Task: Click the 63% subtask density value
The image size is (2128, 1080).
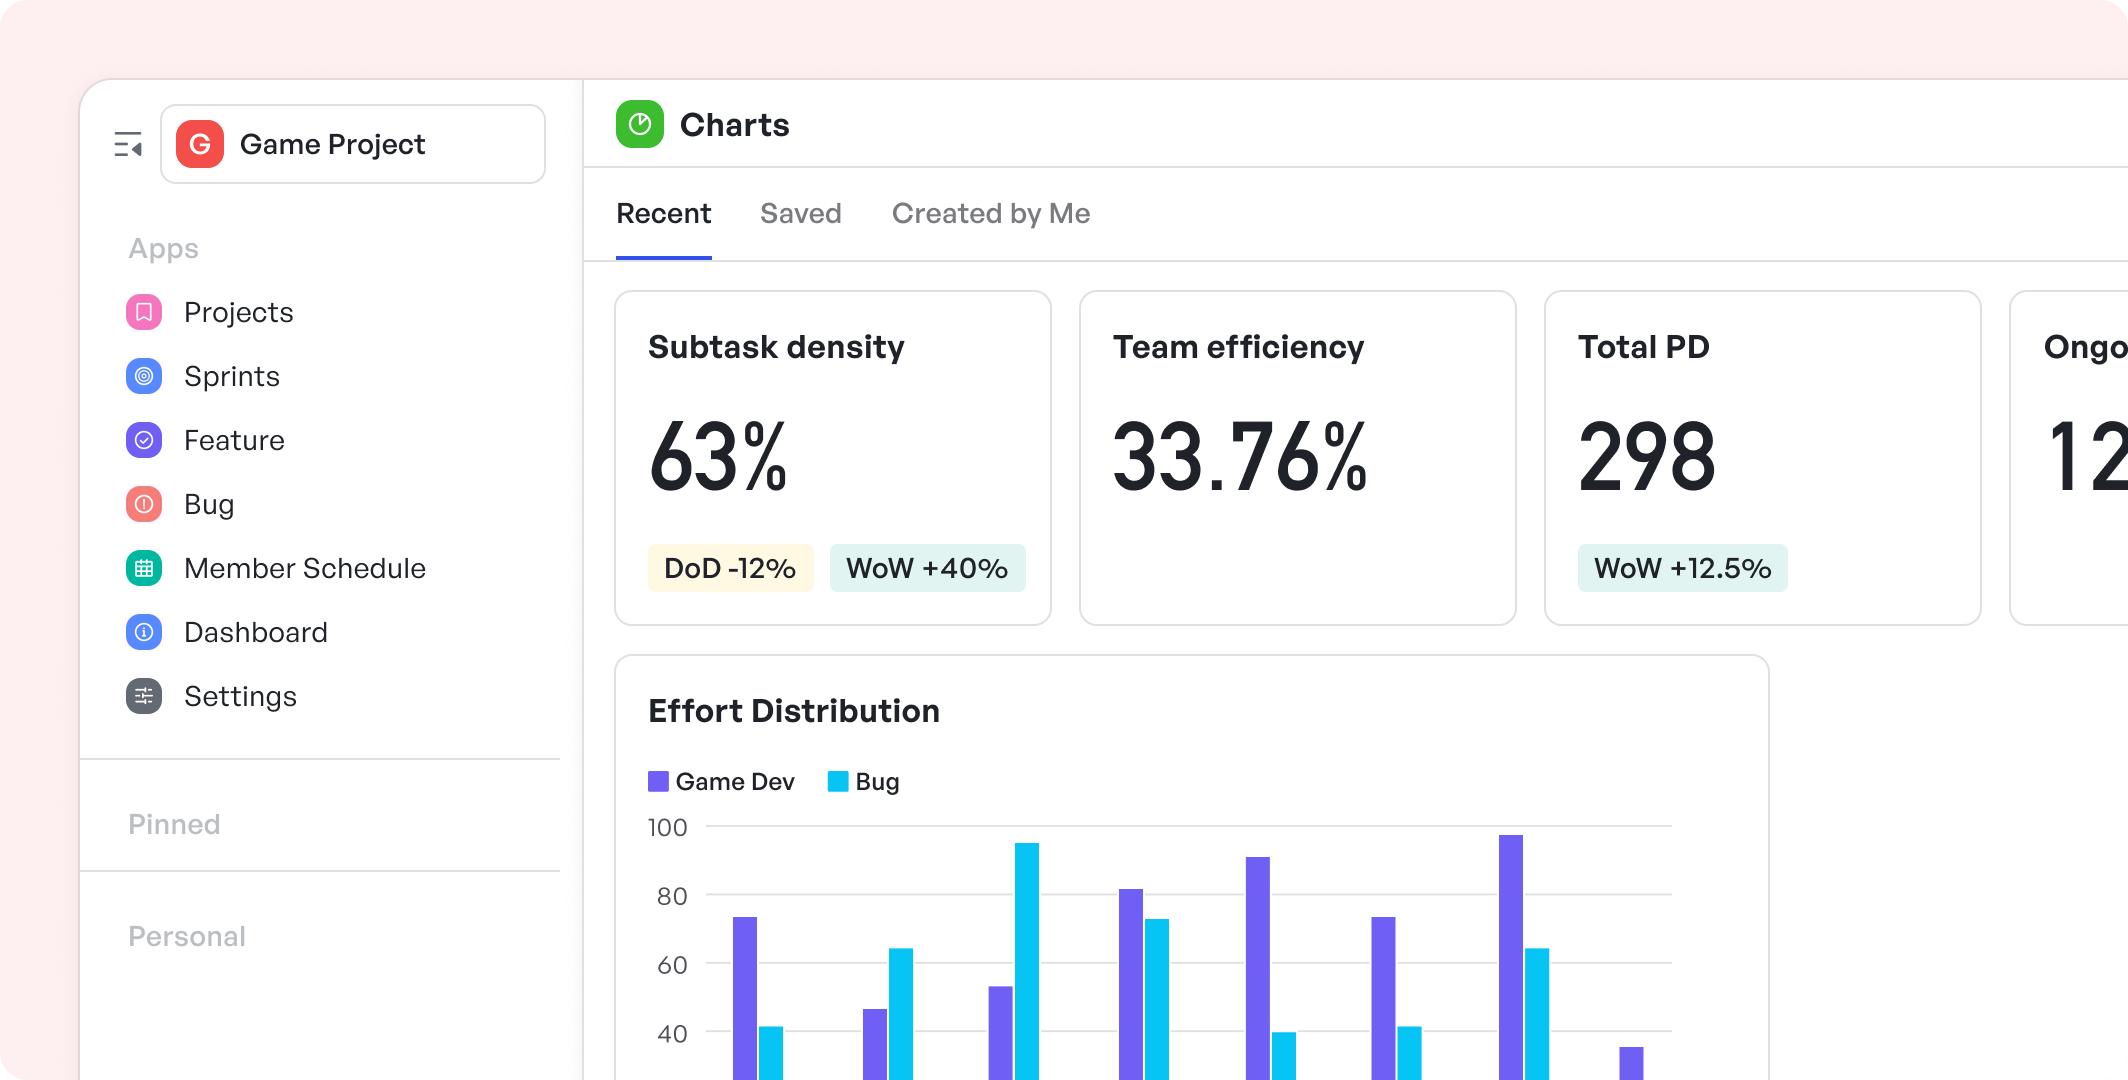Action: (x=718, y=457)
